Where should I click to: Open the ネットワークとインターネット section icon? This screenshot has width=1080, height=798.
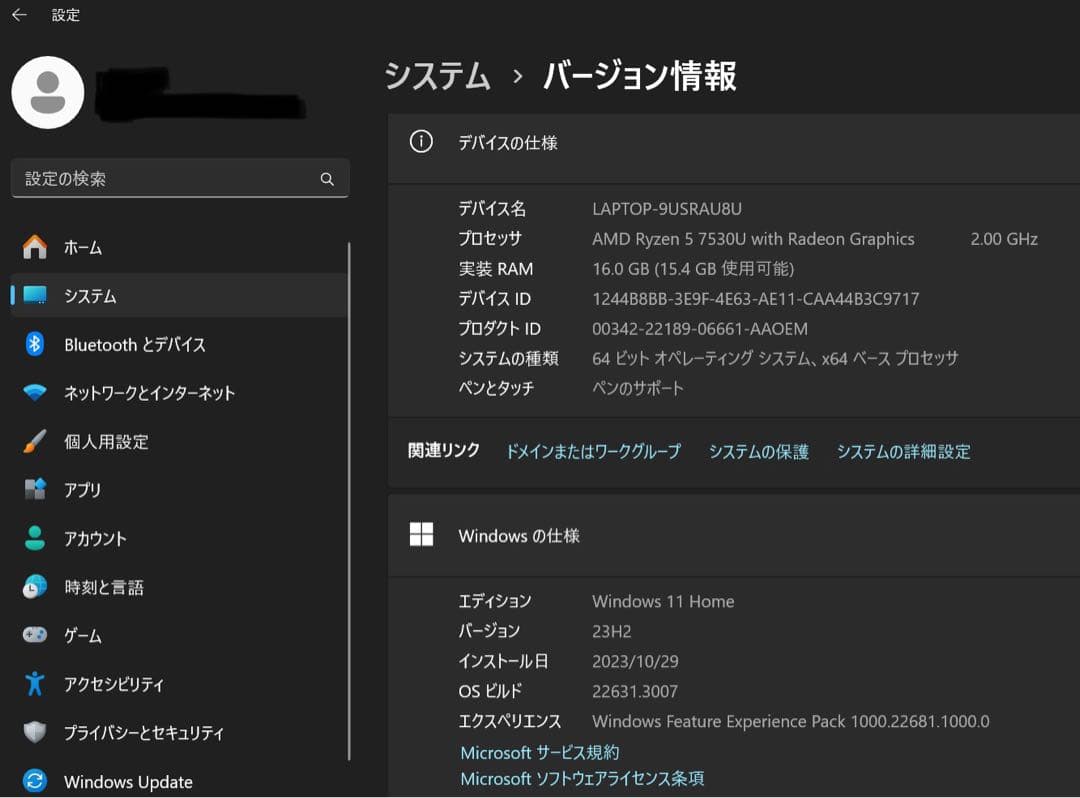35,392
